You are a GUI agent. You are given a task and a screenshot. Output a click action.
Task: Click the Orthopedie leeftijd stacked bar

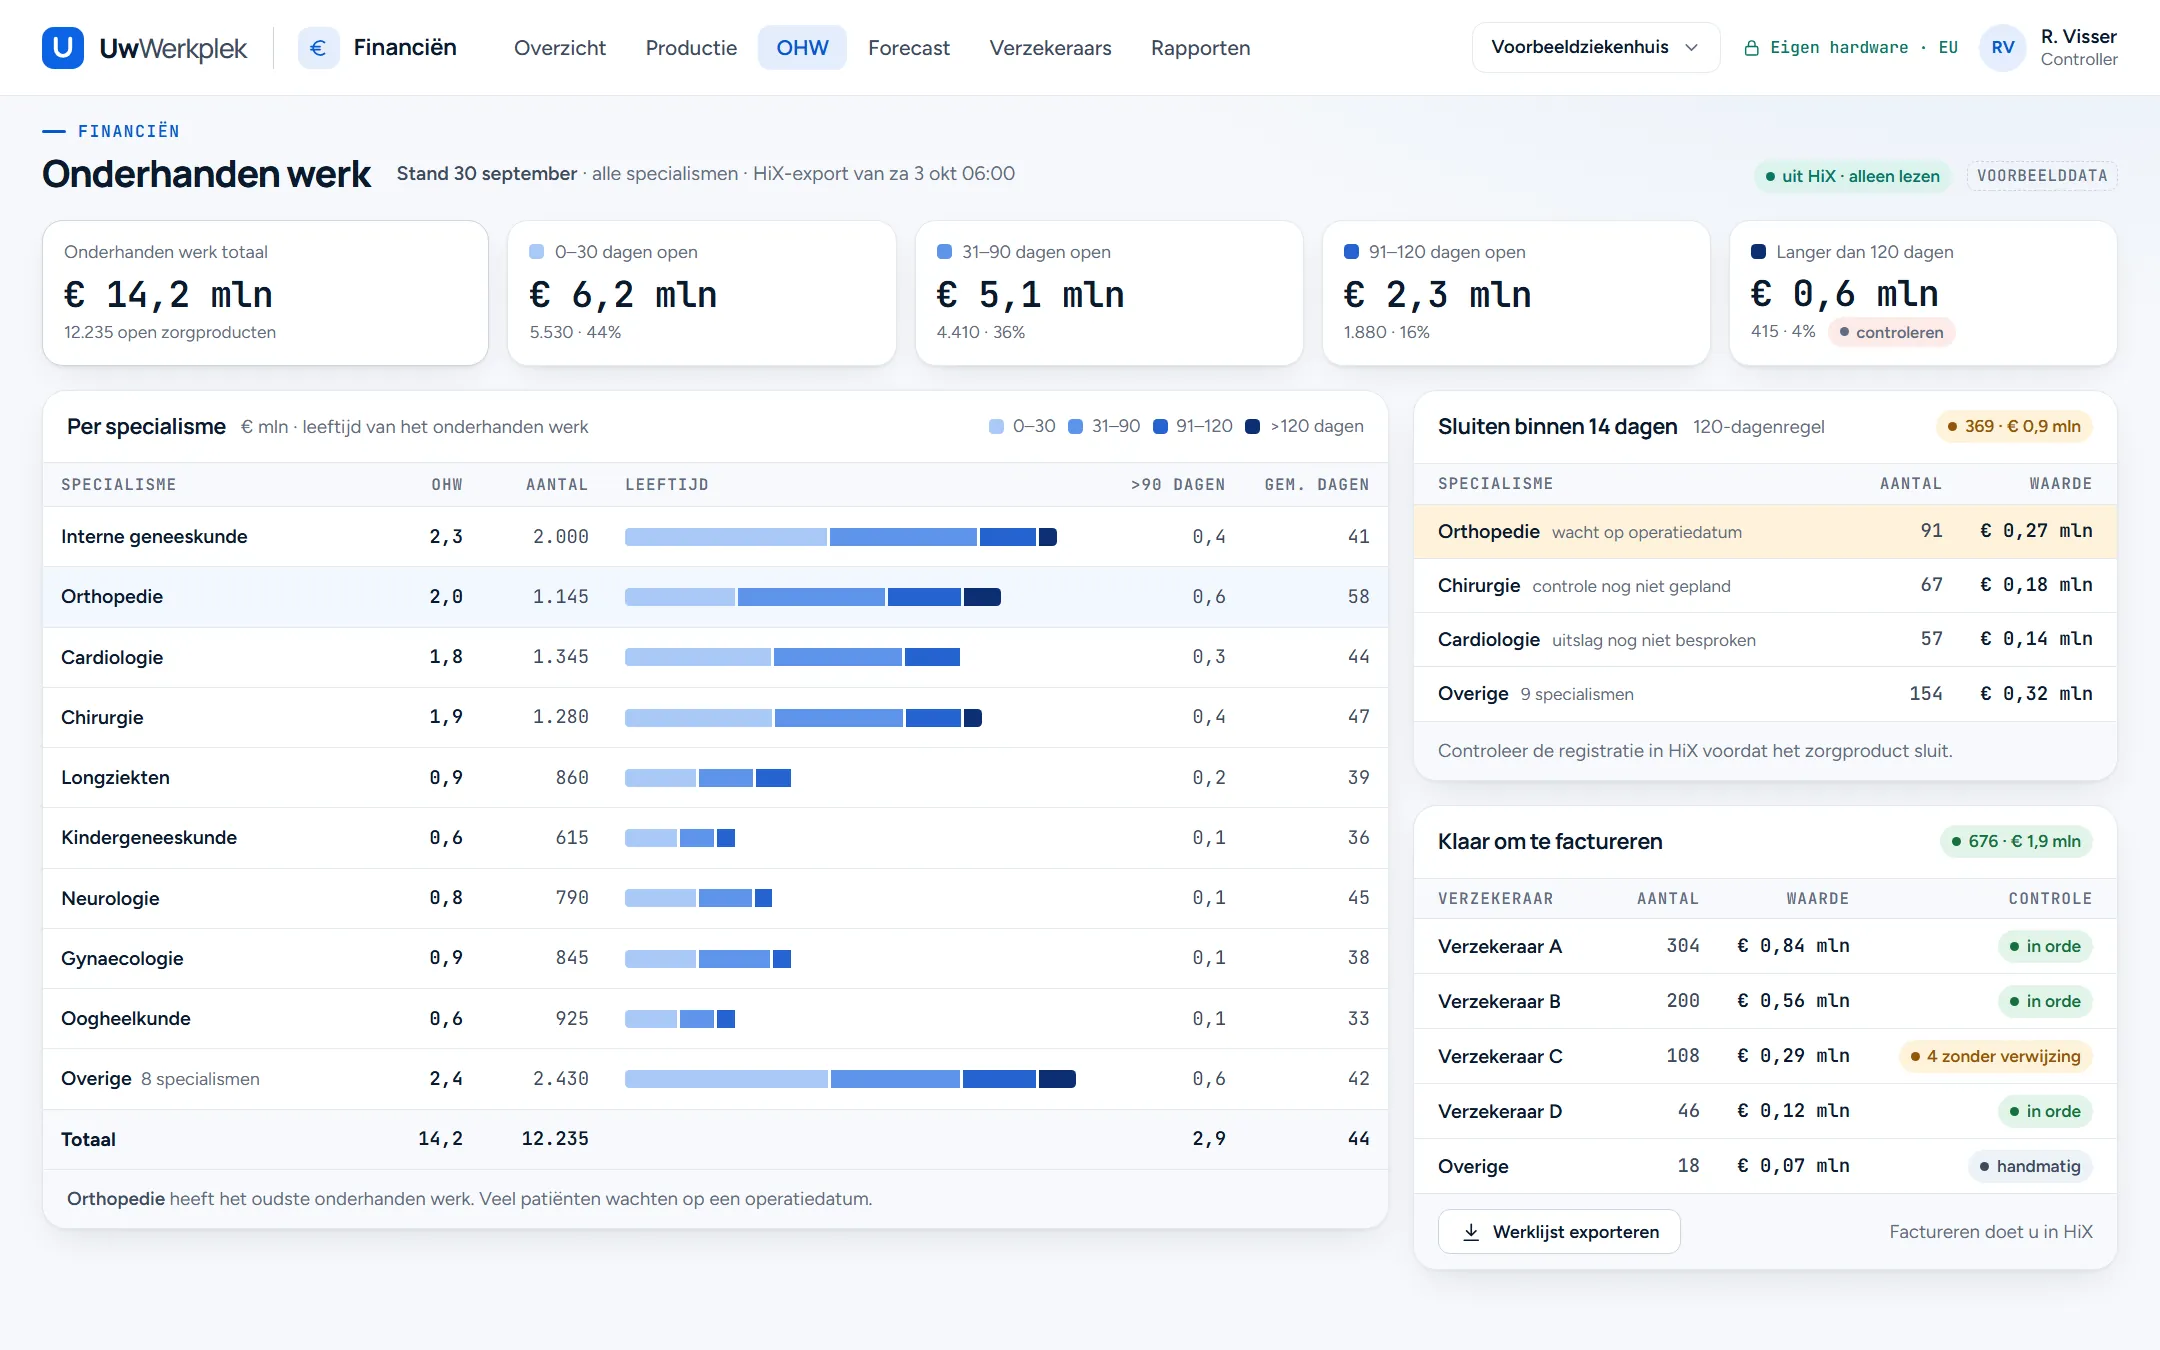coord(813,597)
